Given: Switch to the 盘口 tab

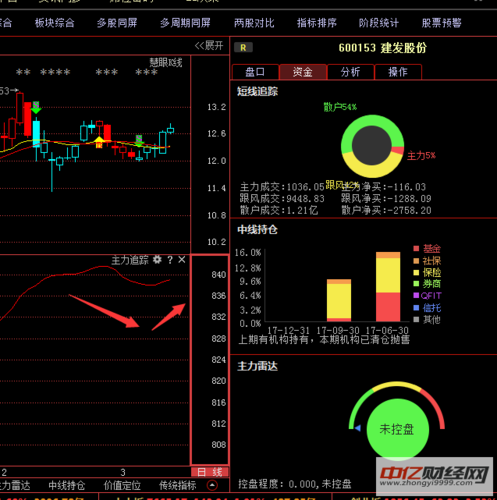Looking at the screenshot, I should 255,72.
